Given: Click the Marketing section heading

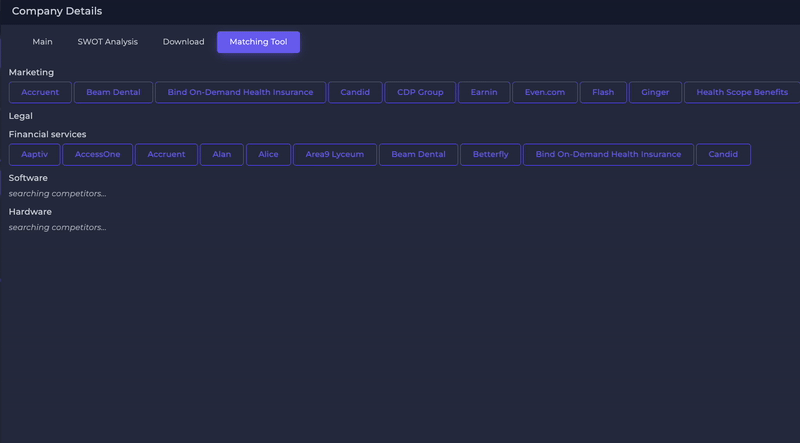Looking at the screenshot, I should click(x=31, y=72).
